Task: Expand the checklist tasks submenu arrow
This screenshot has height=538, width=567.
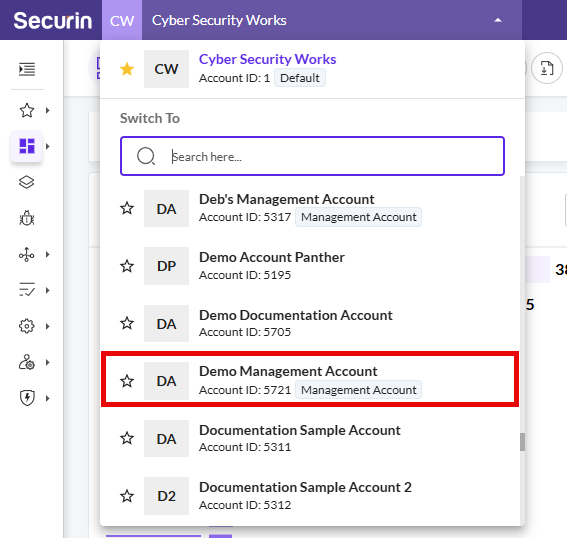Action: tap(48, 290)
